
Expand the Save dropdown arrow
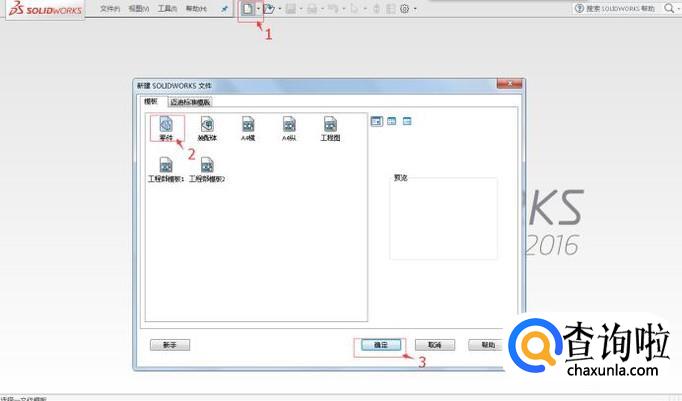click(x=301, y=9)
